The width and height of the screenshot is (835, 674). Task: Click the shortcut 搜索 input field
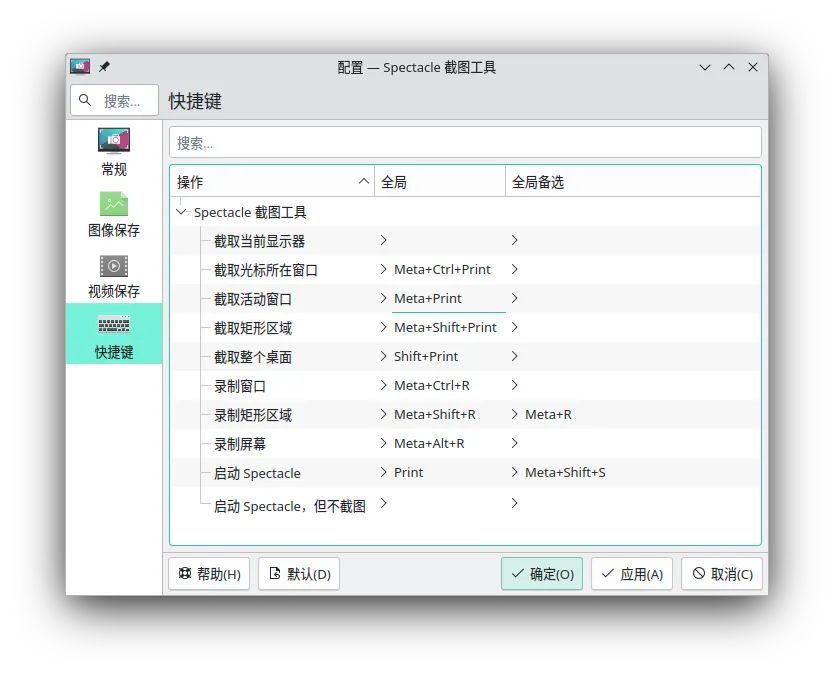(465, 142)
